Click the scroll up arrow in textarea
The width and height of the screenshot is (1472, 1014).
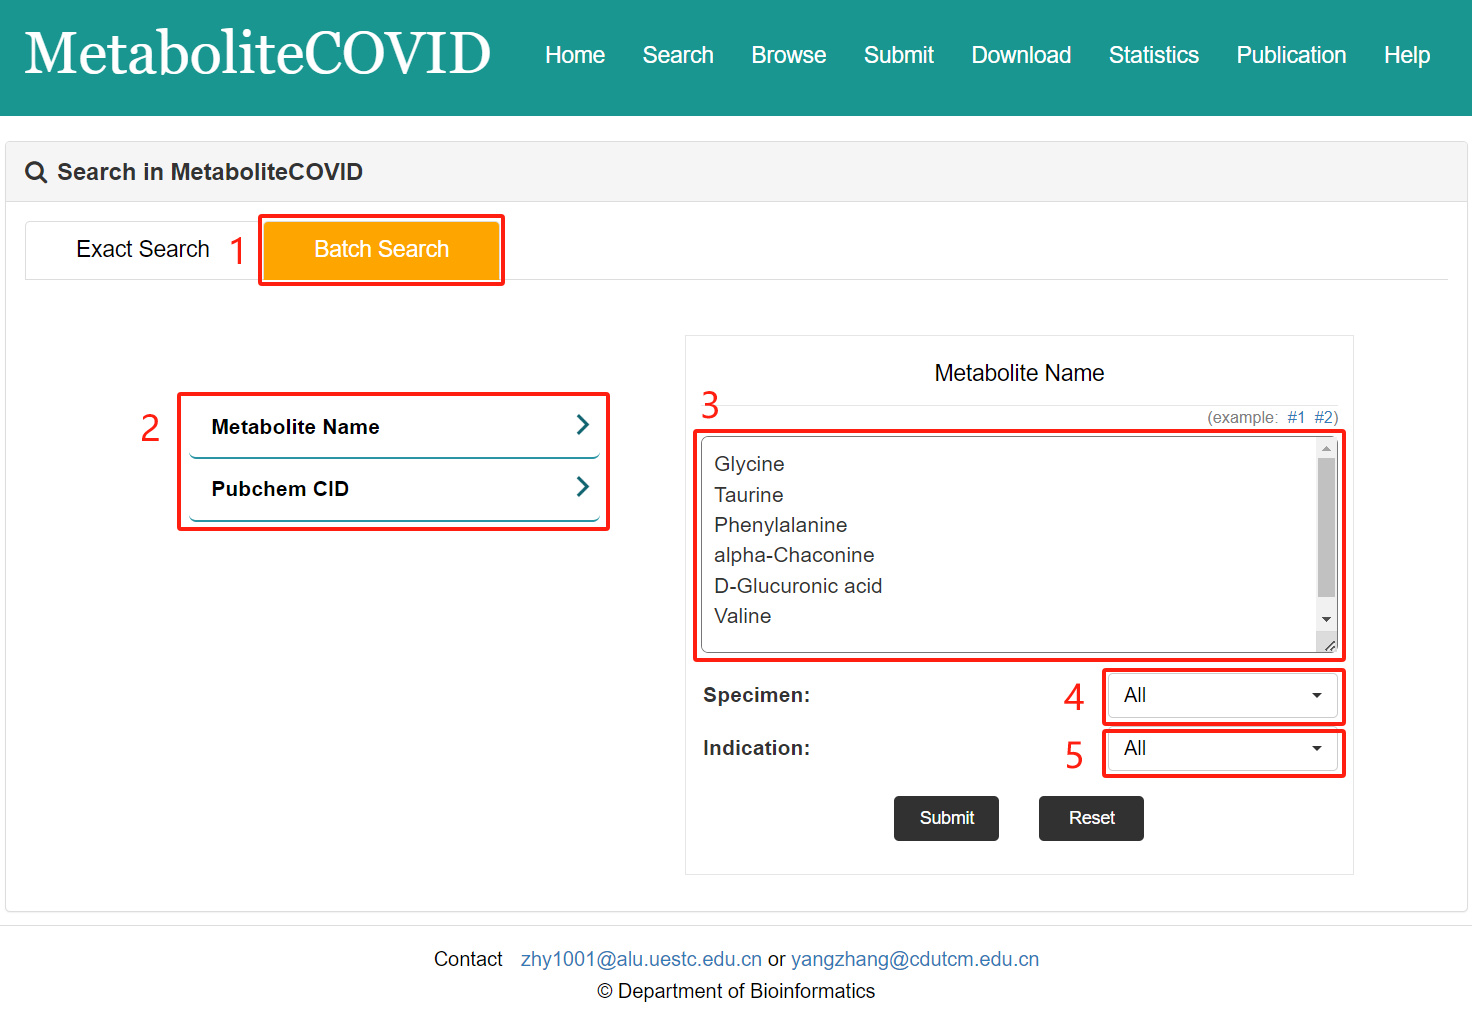pos(1326,448)
